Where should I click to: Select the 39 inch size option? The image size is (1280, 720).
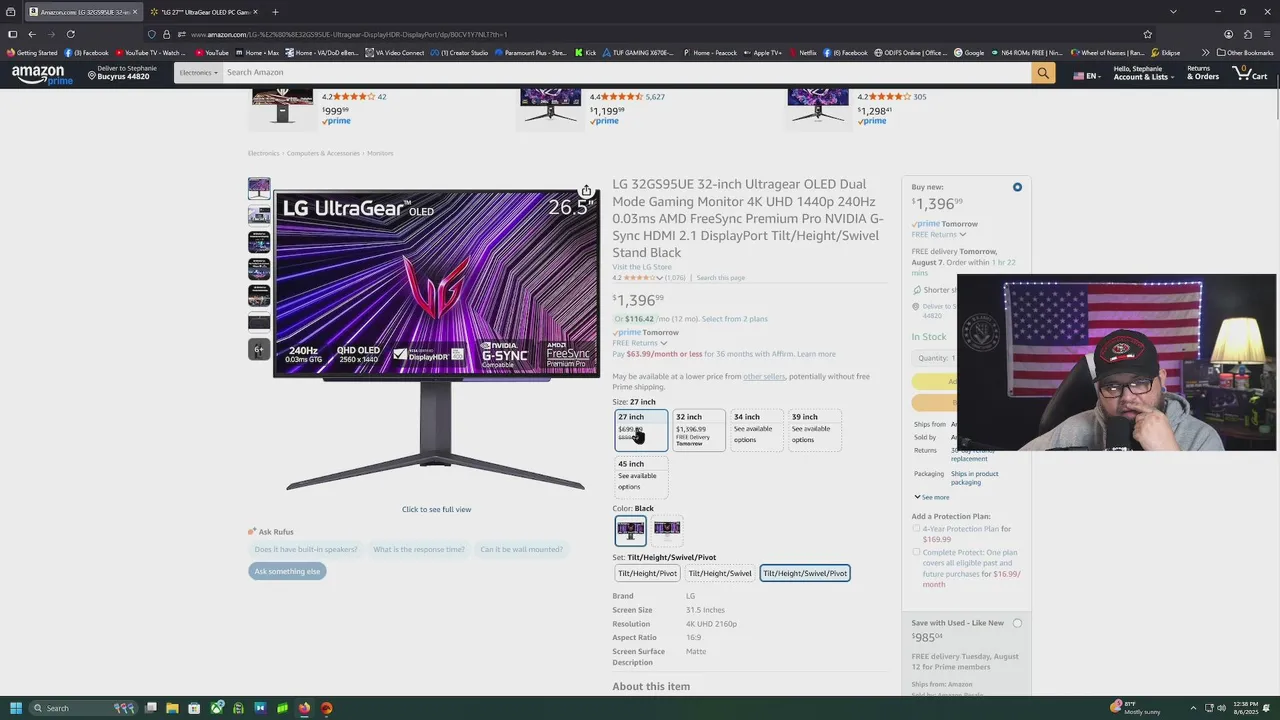(x=814, y=430)
